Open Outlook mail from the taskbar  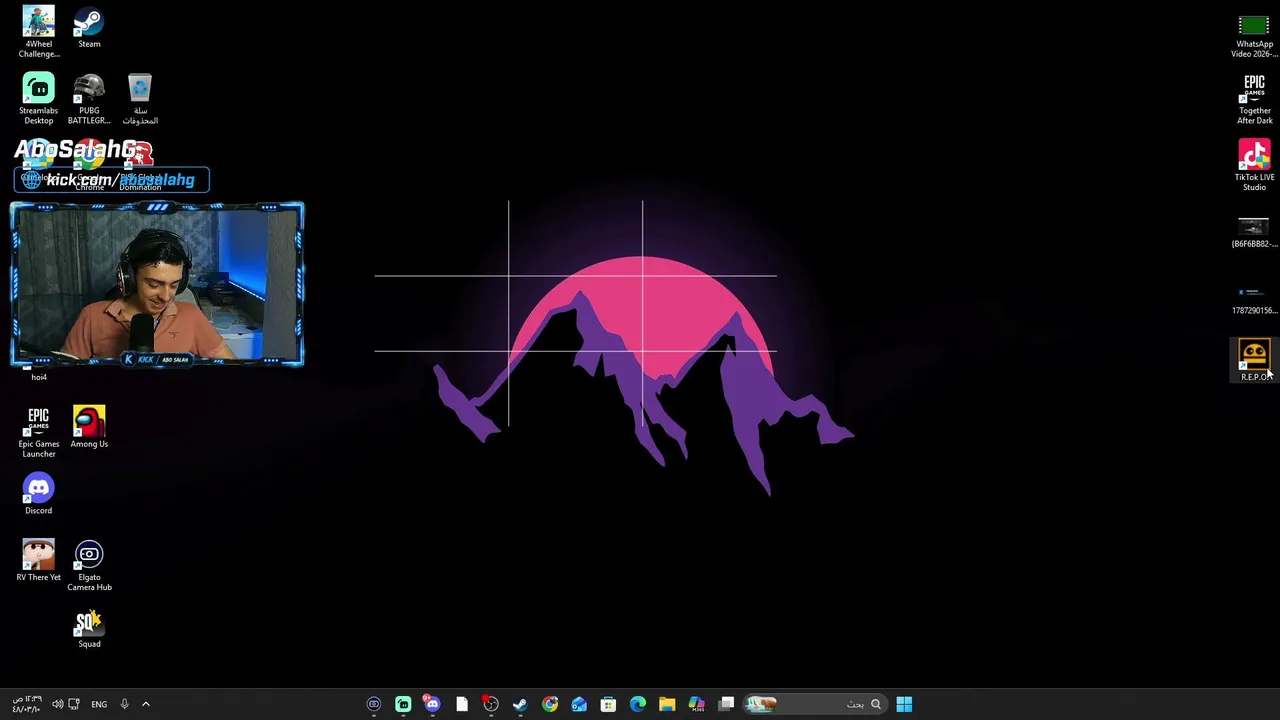(579, 704)
